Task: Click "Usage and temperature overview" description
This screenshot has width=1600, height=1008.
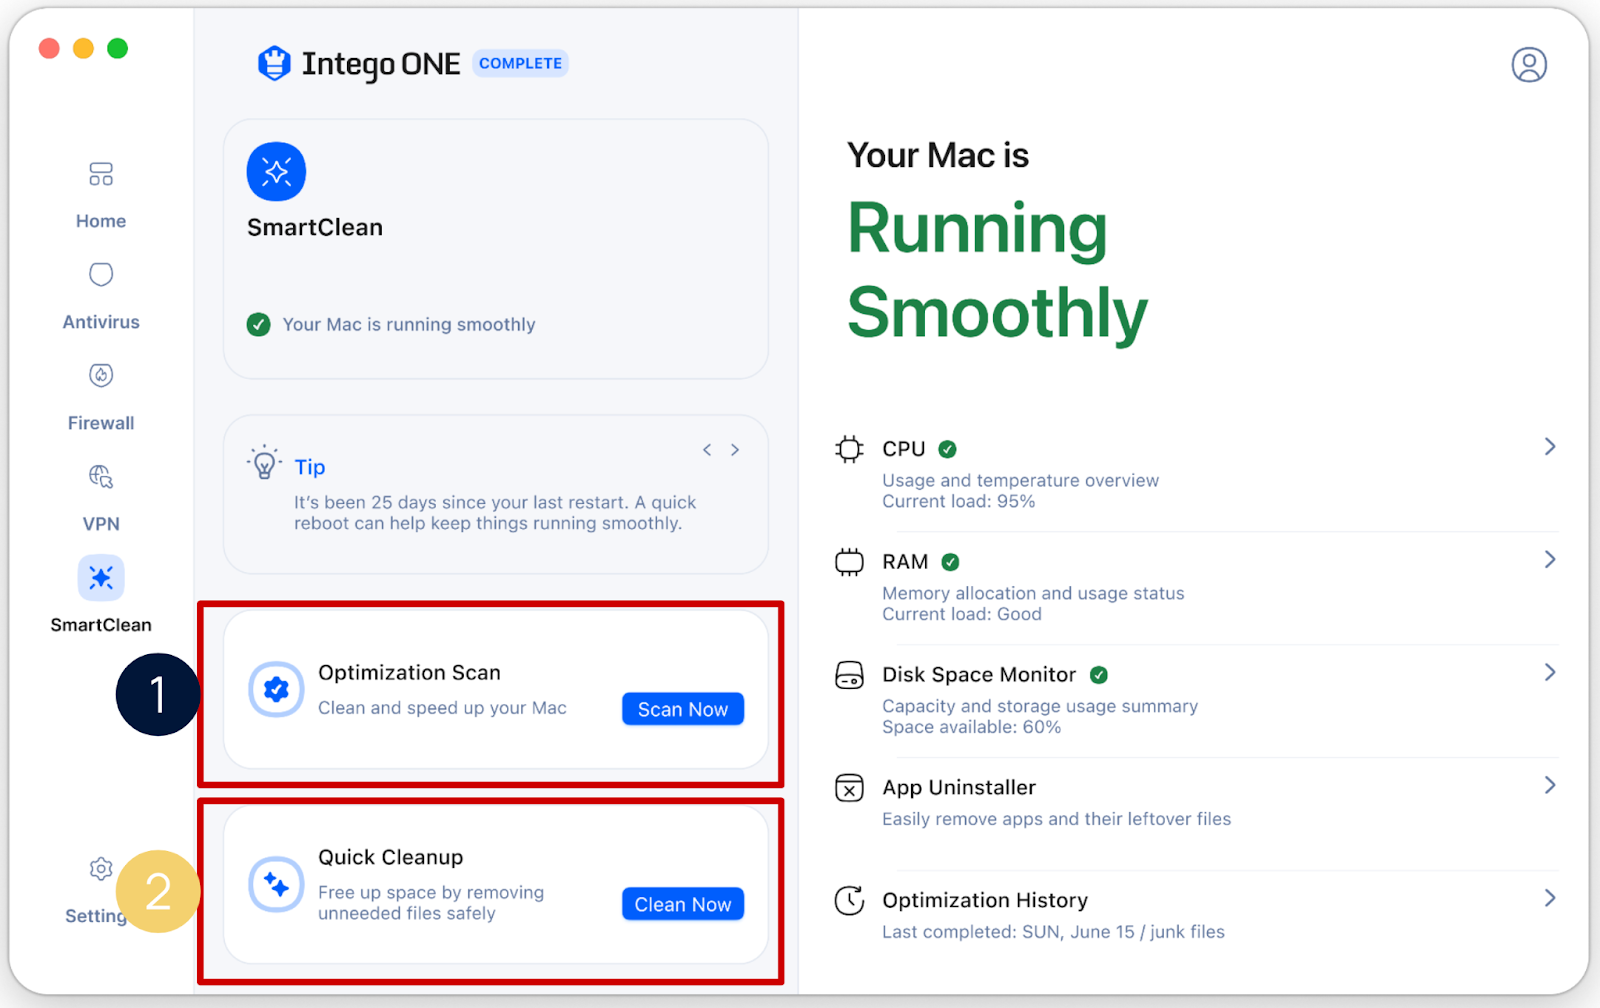Action: pos(1021,480)
